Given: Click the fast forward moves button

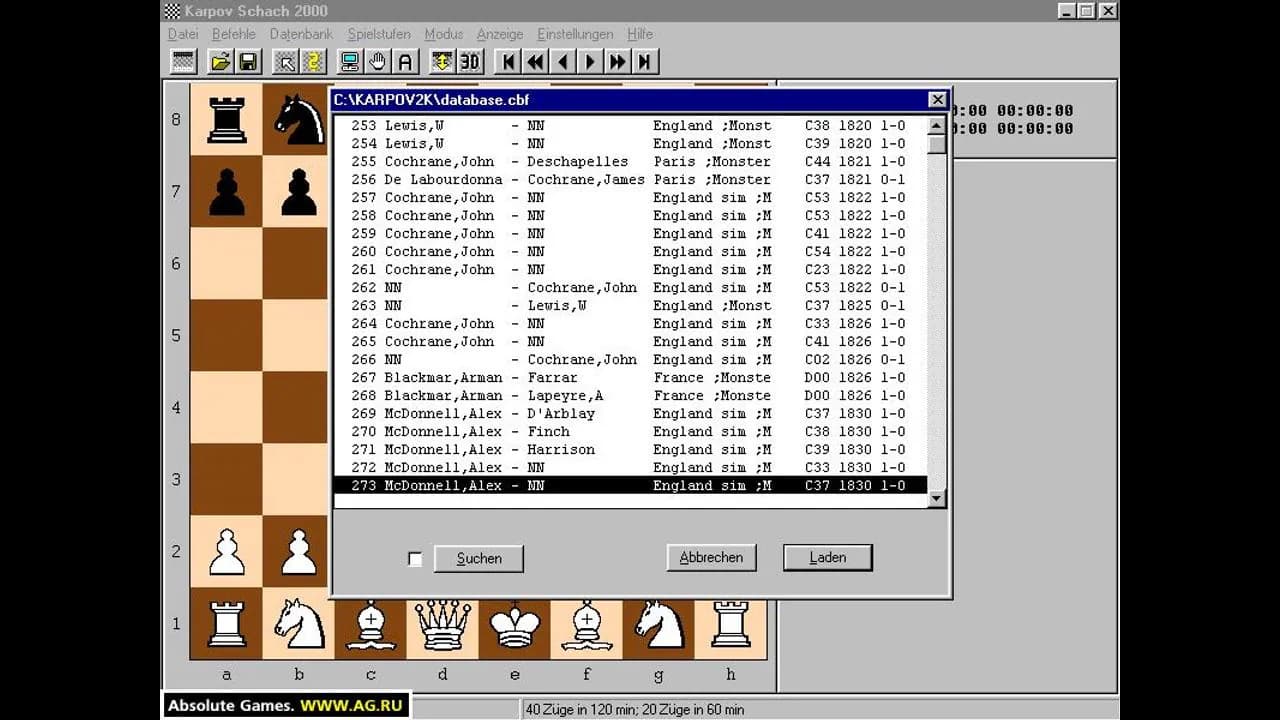Looking at the screenshot, I should (617, 62).
